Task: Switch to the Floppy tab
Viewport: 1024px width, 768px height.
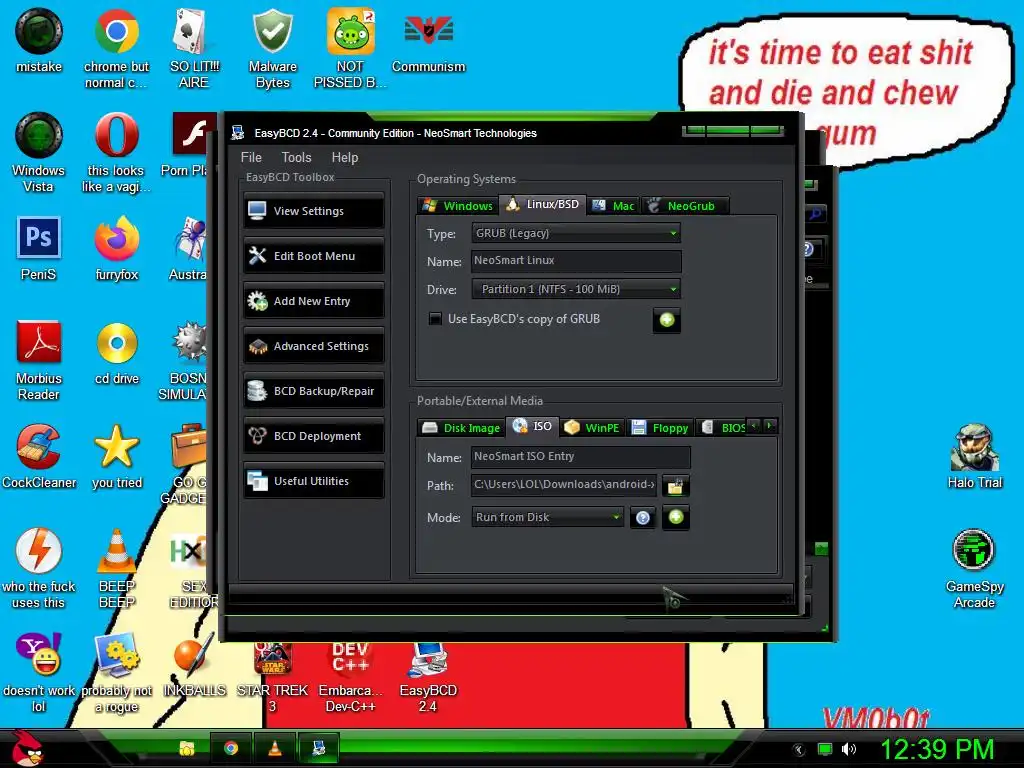Action: click(x=660, y=428)
